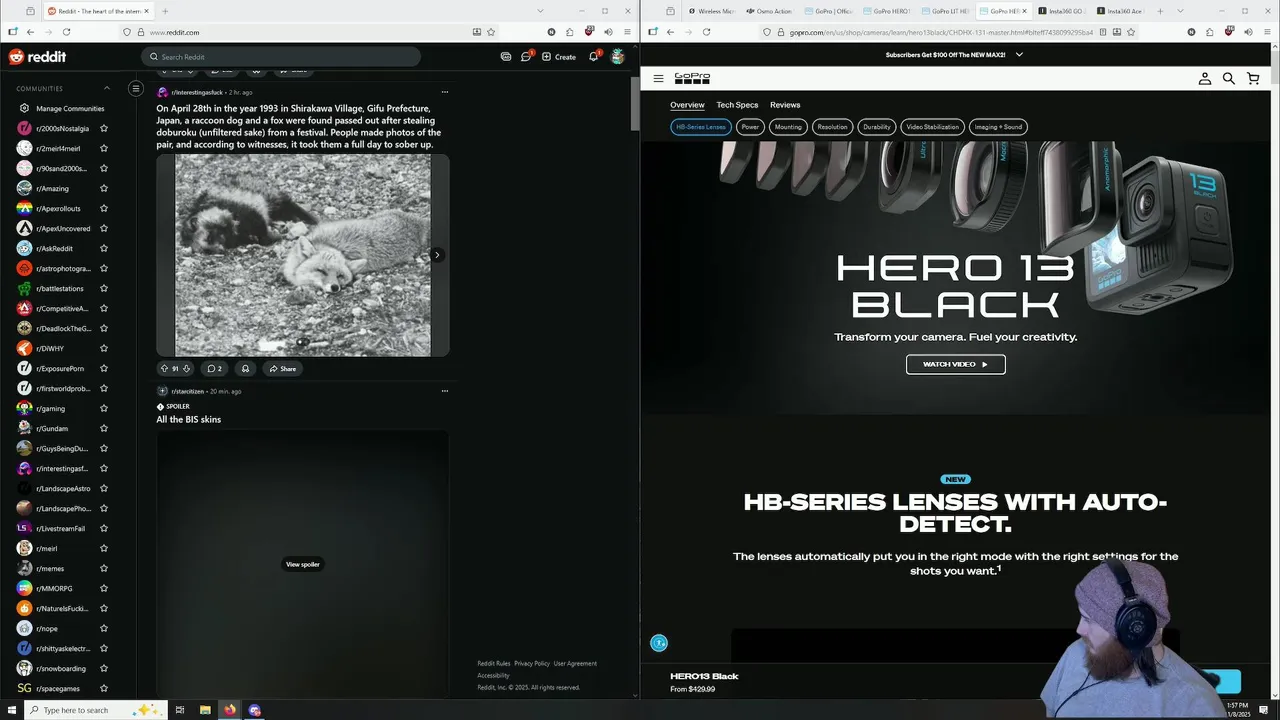
Task: Open GoPro account profile icon
Action: pos(1205,78)
